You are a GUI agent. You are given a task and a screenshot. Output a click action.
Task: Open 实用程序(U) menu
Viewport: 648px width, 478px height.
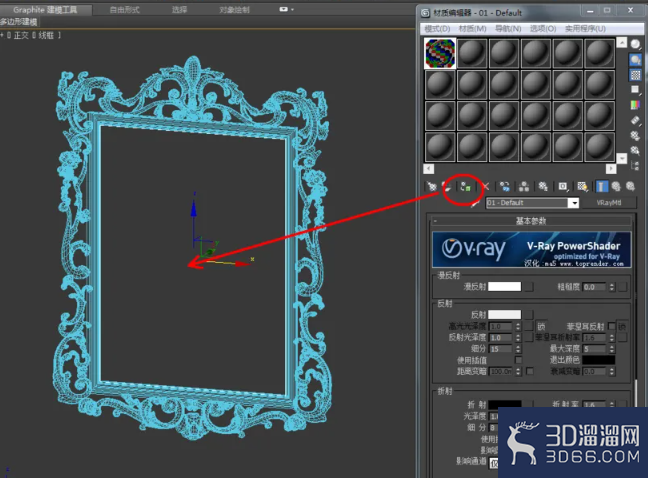(x=585, y=29)
